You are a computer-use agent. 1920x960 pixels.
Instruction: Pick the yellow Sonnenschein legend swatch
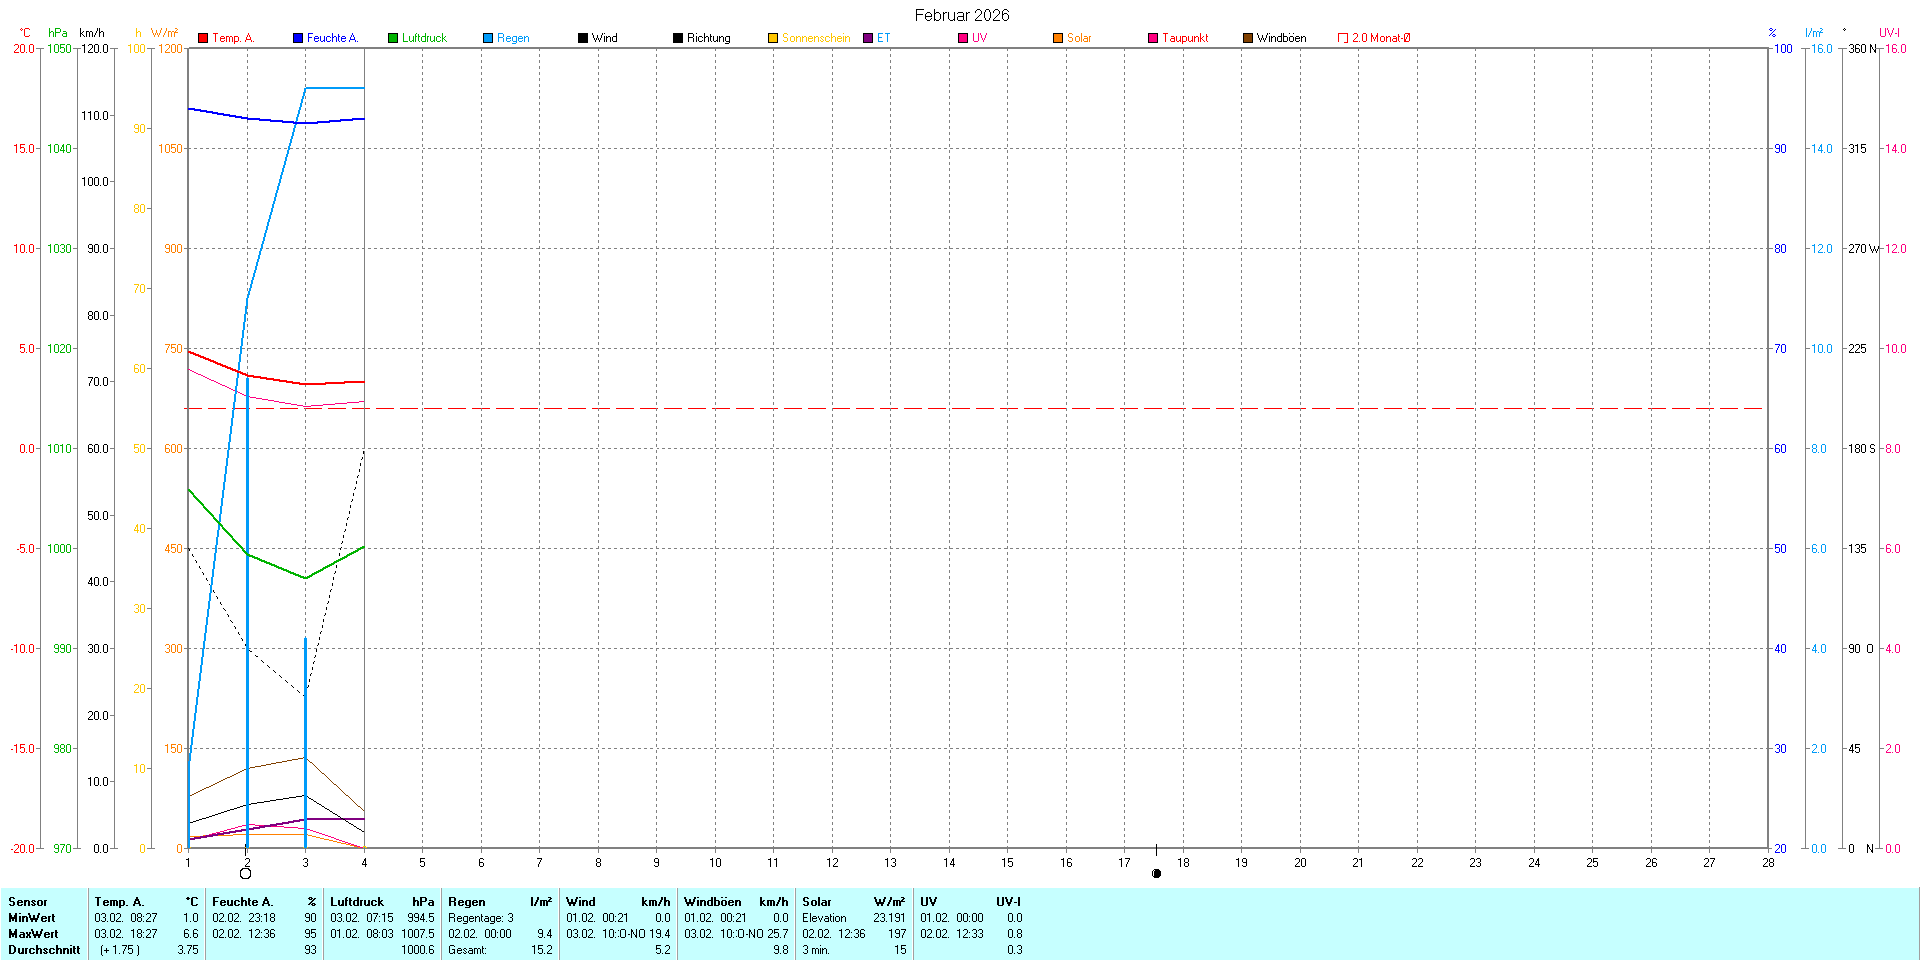click(x=773, y=38)
